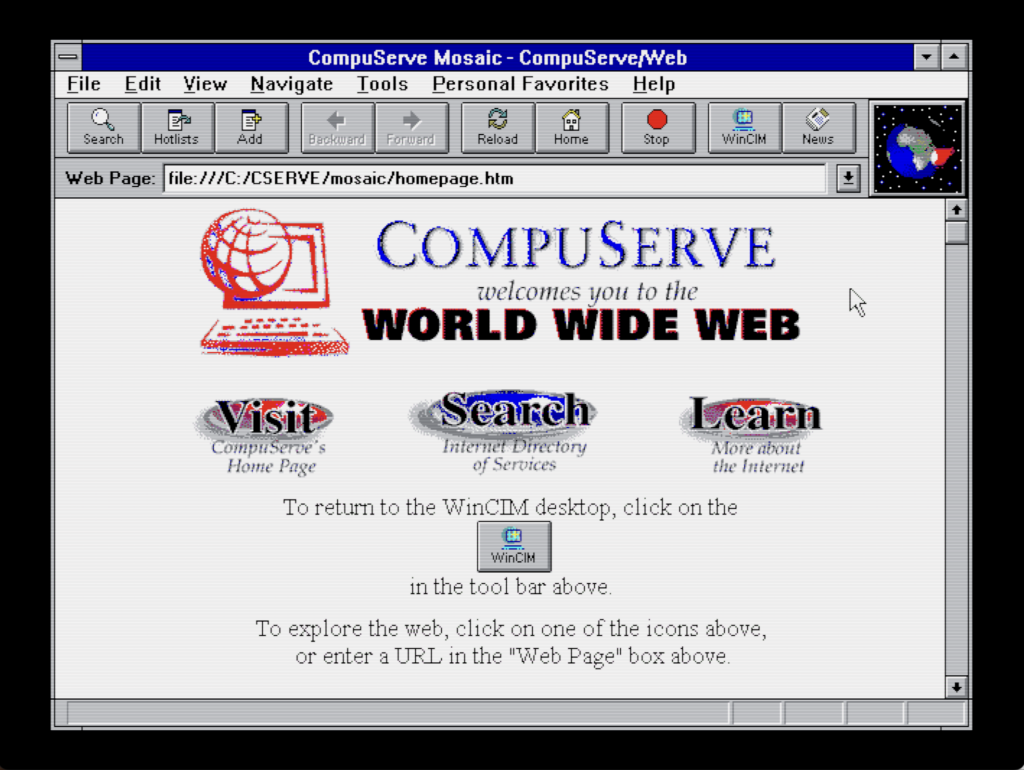Open the Edit menu
1024x770 pixels.
(142, 84)
